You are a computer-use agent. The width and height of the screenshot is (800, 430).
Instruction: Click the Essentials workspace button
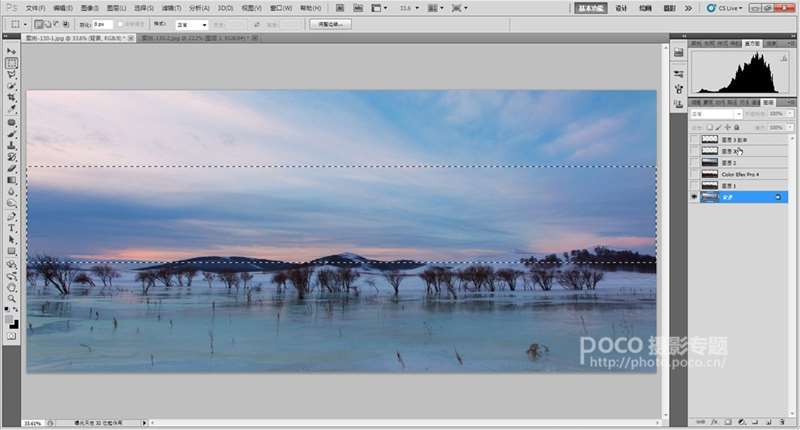(590, 7)
